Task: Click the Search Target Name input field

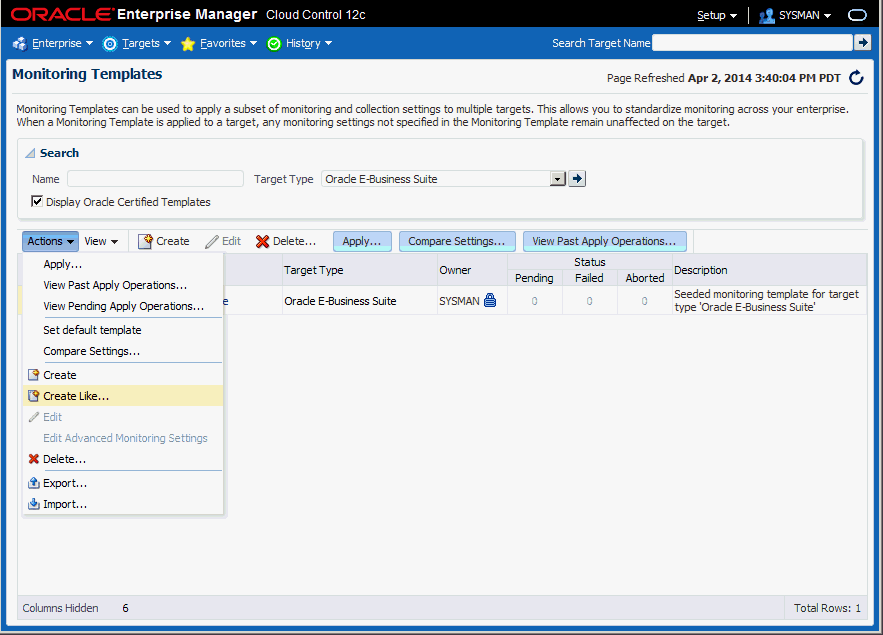Action: coord(752,42)
